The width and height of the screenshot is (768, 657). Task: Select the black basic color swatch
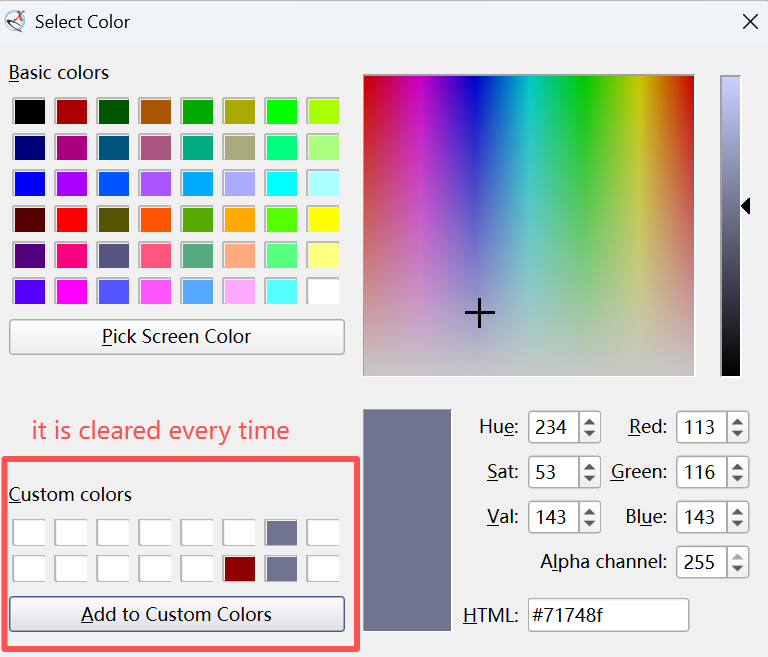point(29,111)
